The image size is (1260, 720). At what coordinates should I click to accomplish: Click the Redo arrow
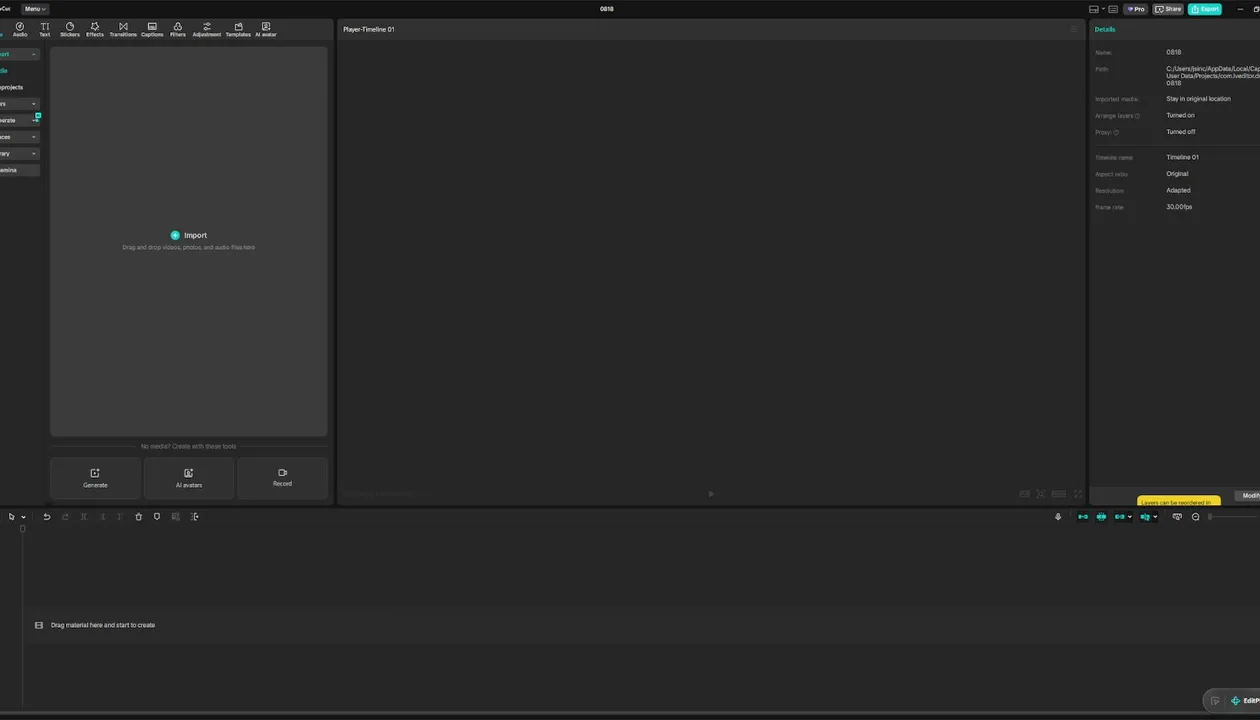(x=65, y=517)
